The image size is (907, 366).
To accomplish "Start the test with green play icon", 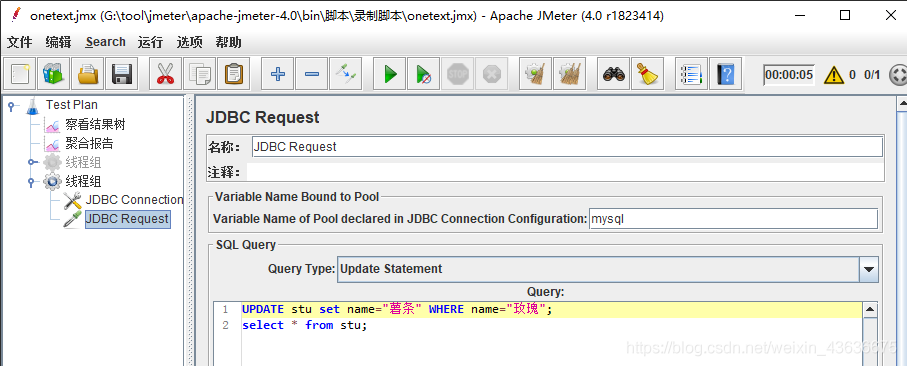I will [389, 74].
